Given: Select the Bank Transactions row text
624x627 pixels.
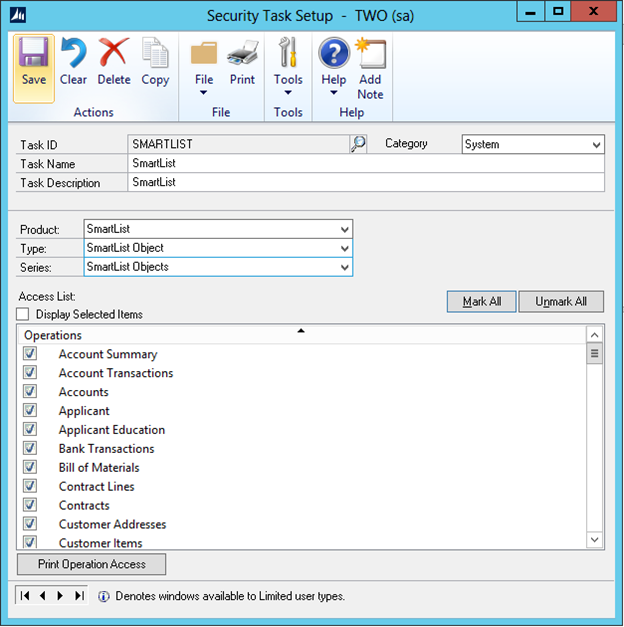Looking at the screenshot, I should 106,448.
